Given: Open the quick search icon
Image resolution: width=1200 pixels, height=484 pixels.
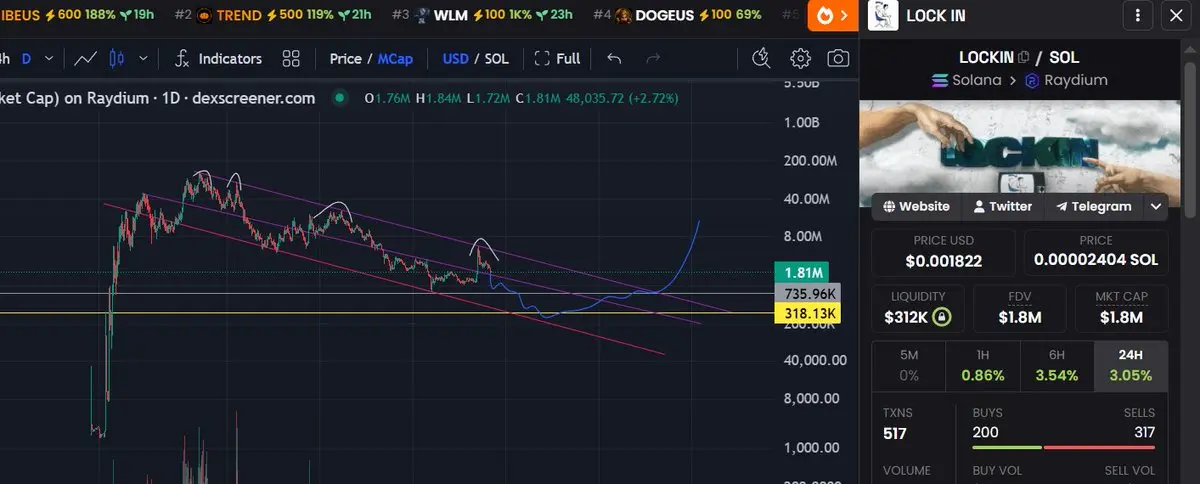Looking at the screenshot, I should click(x=761, y=58).
